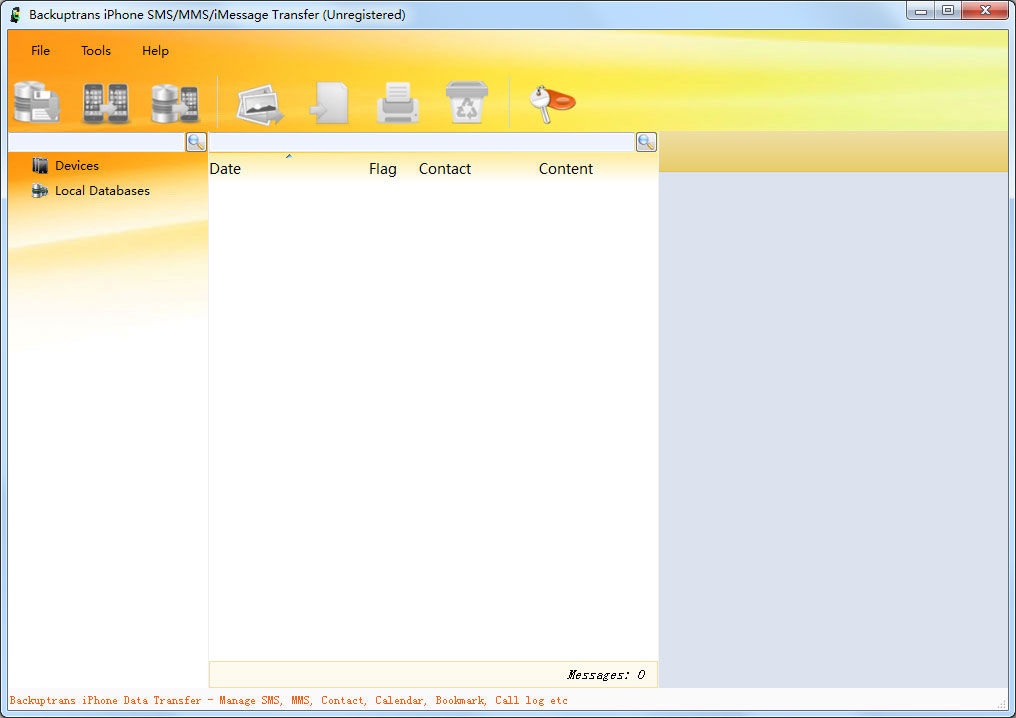
Task: Open the File menu
Action: coord(40,51)
